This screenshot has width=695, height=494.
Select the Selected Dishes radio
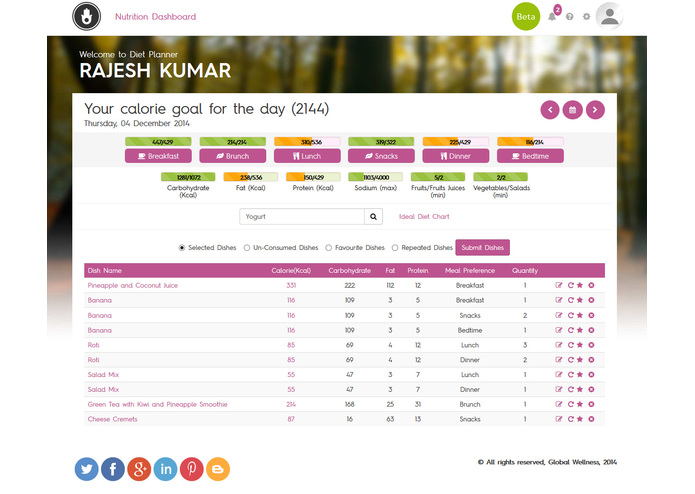(x=182, y=248)
